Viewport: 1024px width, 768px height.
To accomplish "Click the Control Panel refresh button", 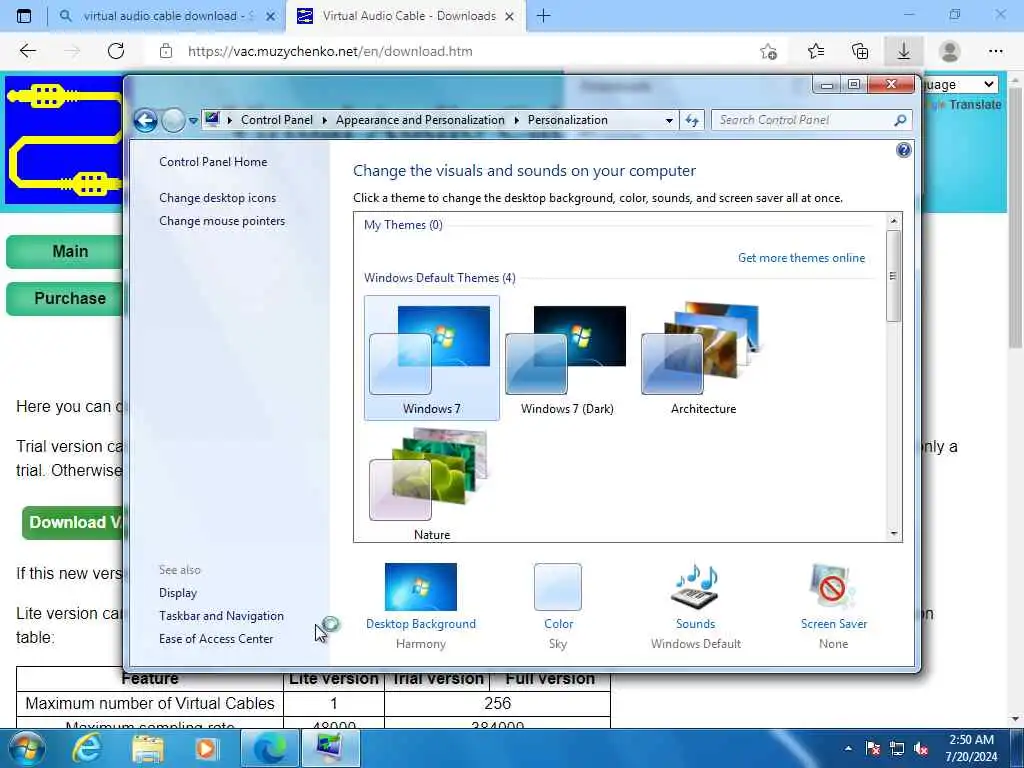I will point(692,120).
